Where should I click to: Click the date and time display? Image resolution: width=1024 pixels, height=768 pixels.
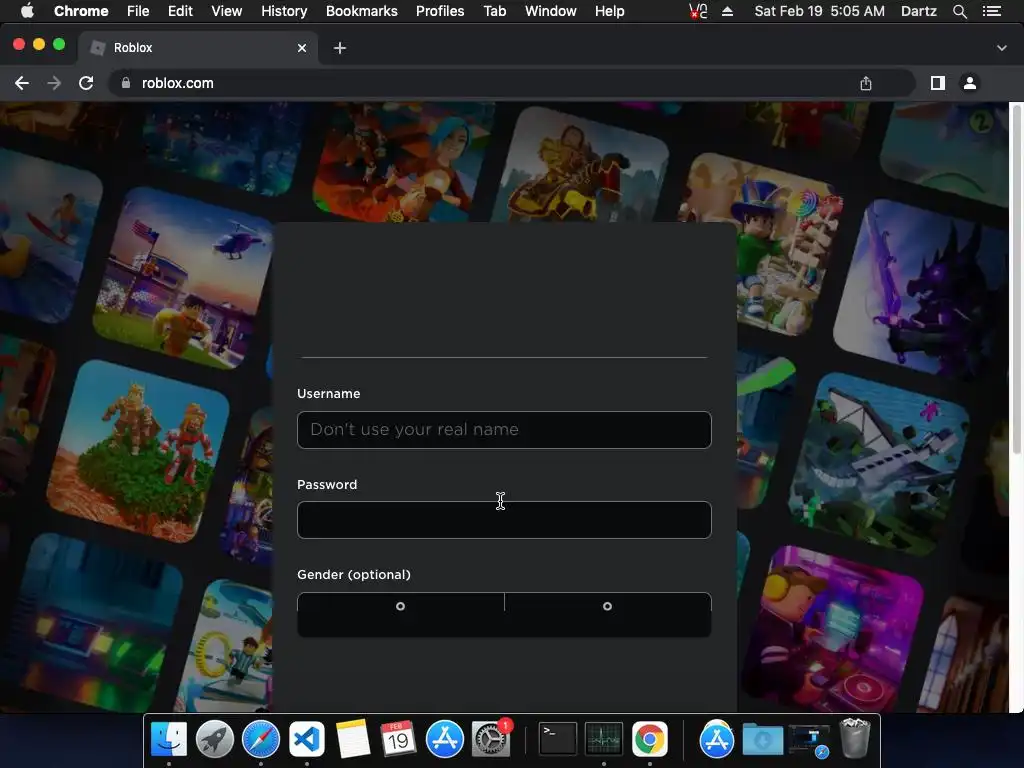point(820,11)
